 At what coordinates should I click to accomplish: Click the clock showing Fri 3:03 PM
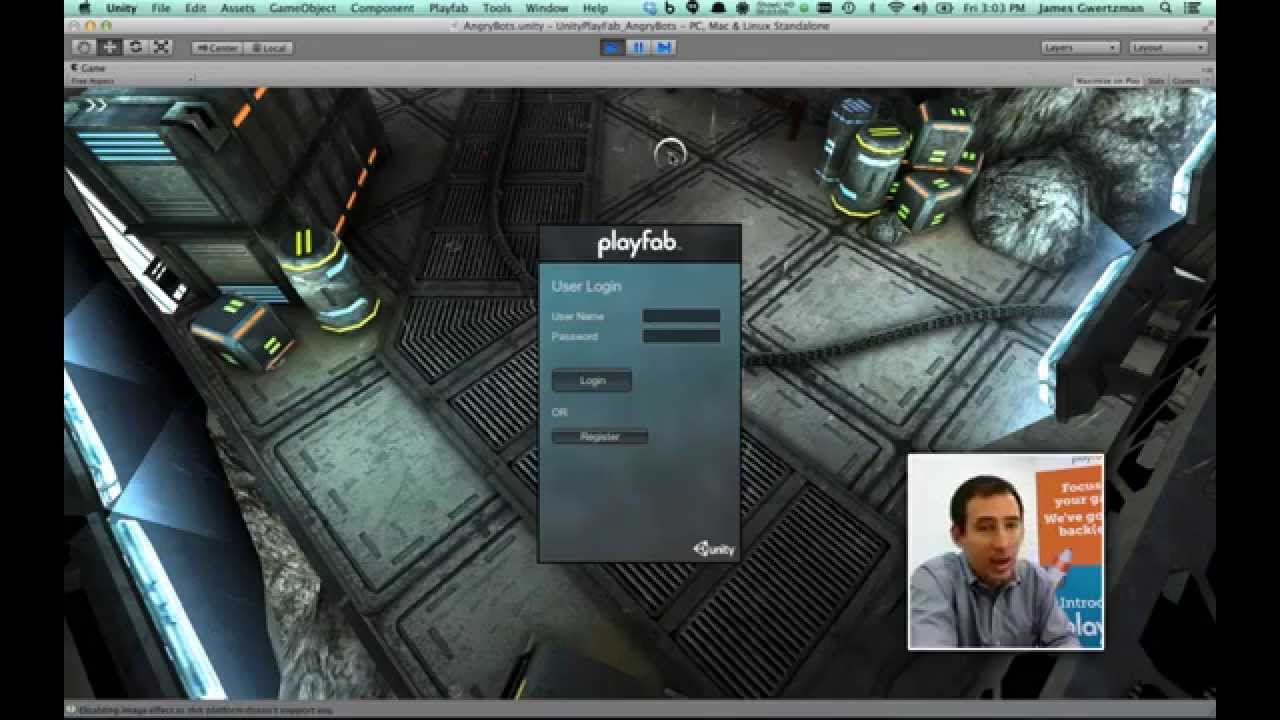[x=994, y=8]
